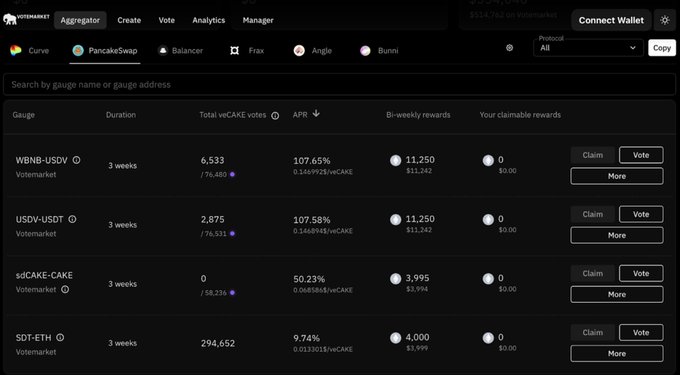Click claimable token icon in SDT-ETH row
680x375 pixels.
(488, 338)
